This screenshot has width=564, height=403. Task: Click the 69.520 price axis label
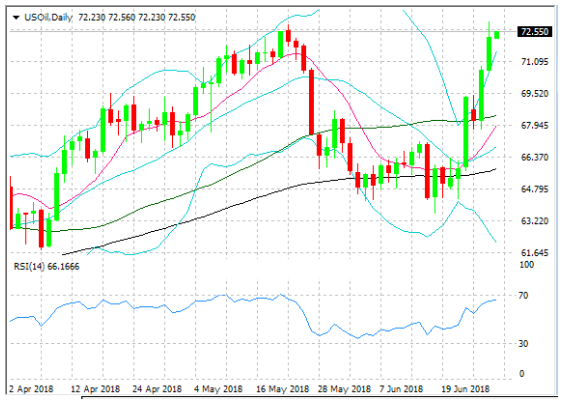[x=535, y=94]
